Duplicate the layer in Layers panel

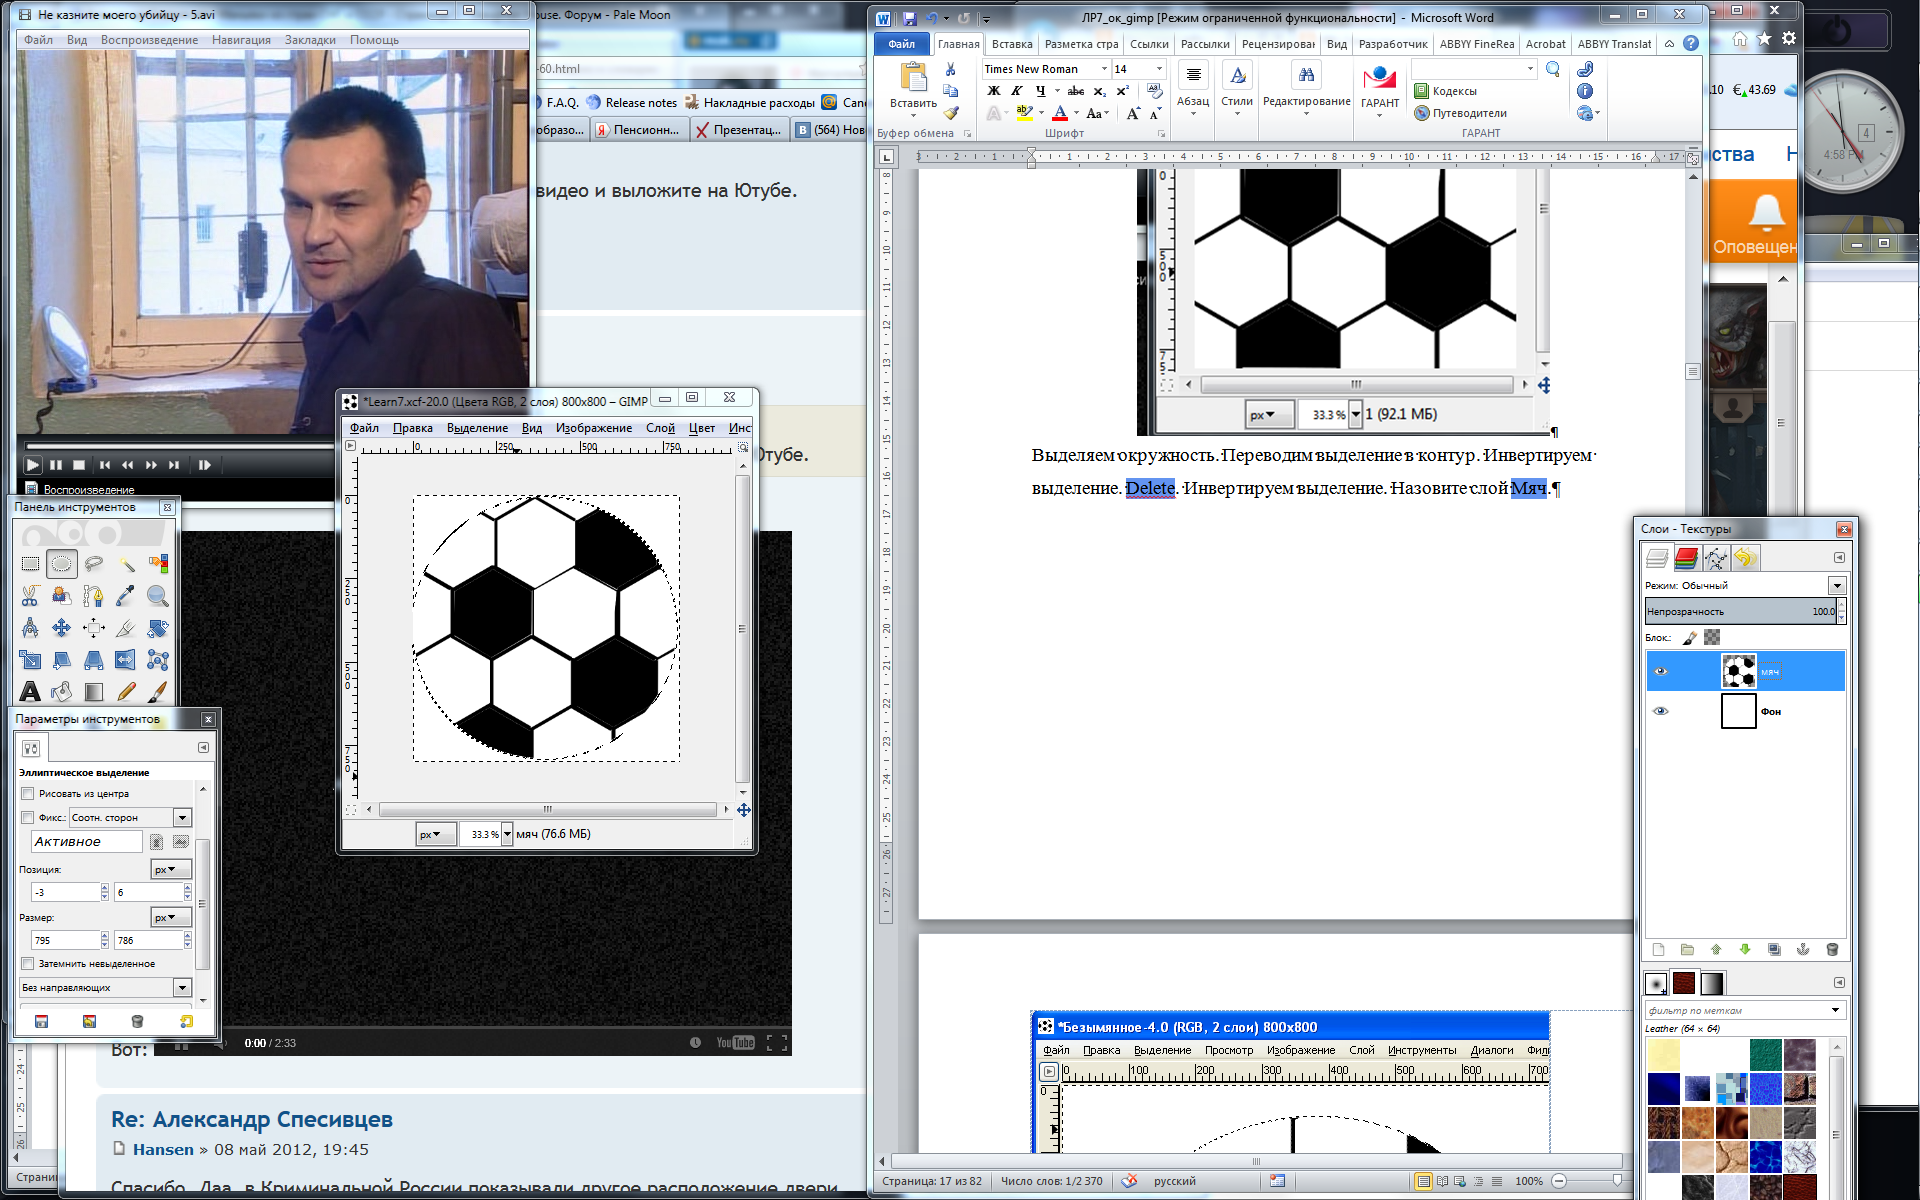click(1774, 949)
